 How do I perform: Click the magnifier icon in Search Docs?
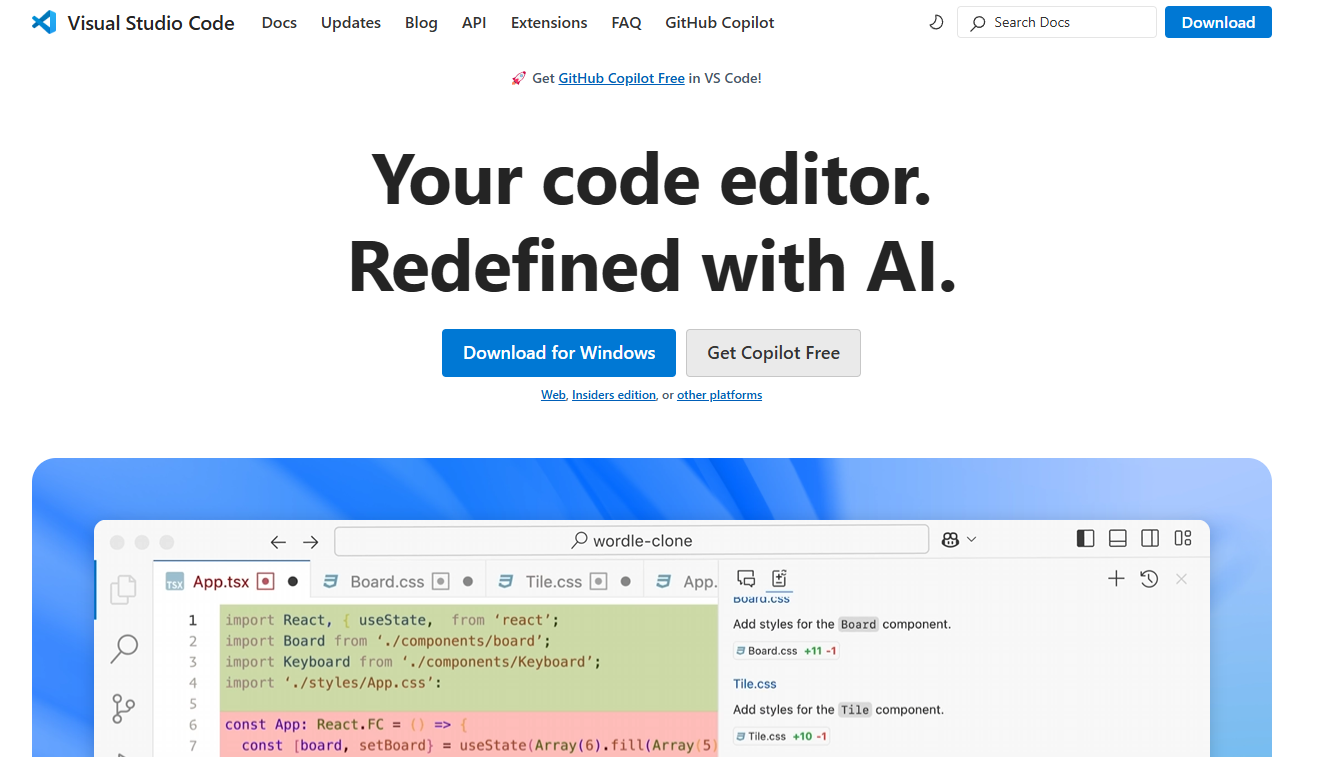click(978, 23)
